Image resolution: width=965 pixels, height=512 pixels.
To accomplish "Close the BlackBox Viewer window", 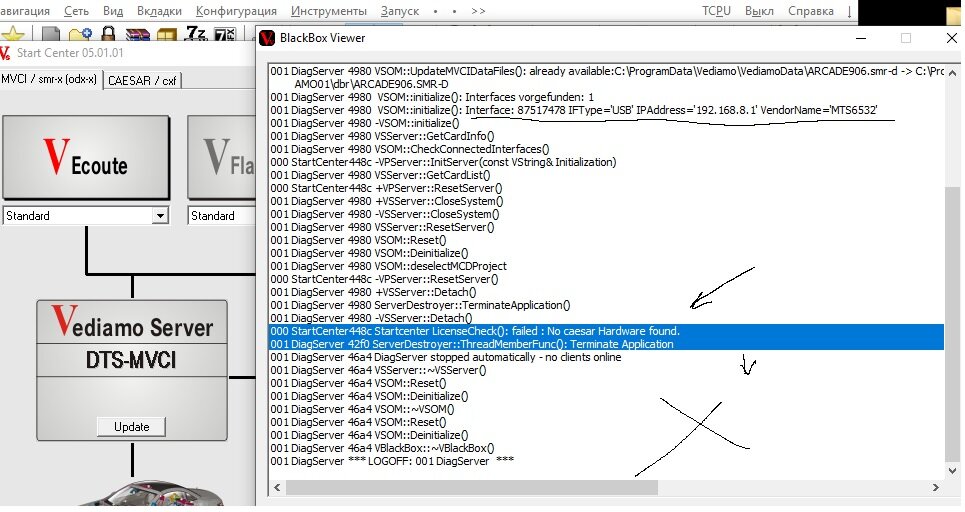I will click(x=951, y=38).
